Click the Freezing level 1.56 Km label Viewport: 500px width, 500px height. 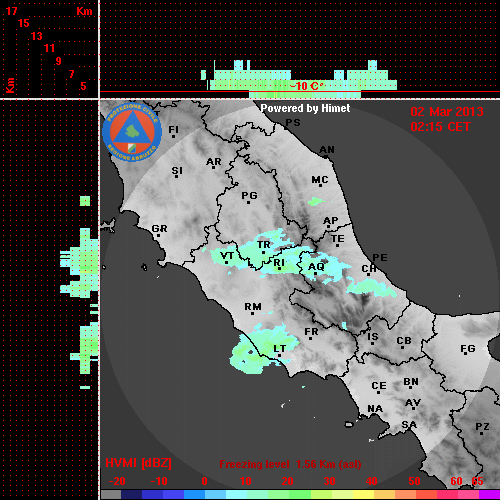290,464
